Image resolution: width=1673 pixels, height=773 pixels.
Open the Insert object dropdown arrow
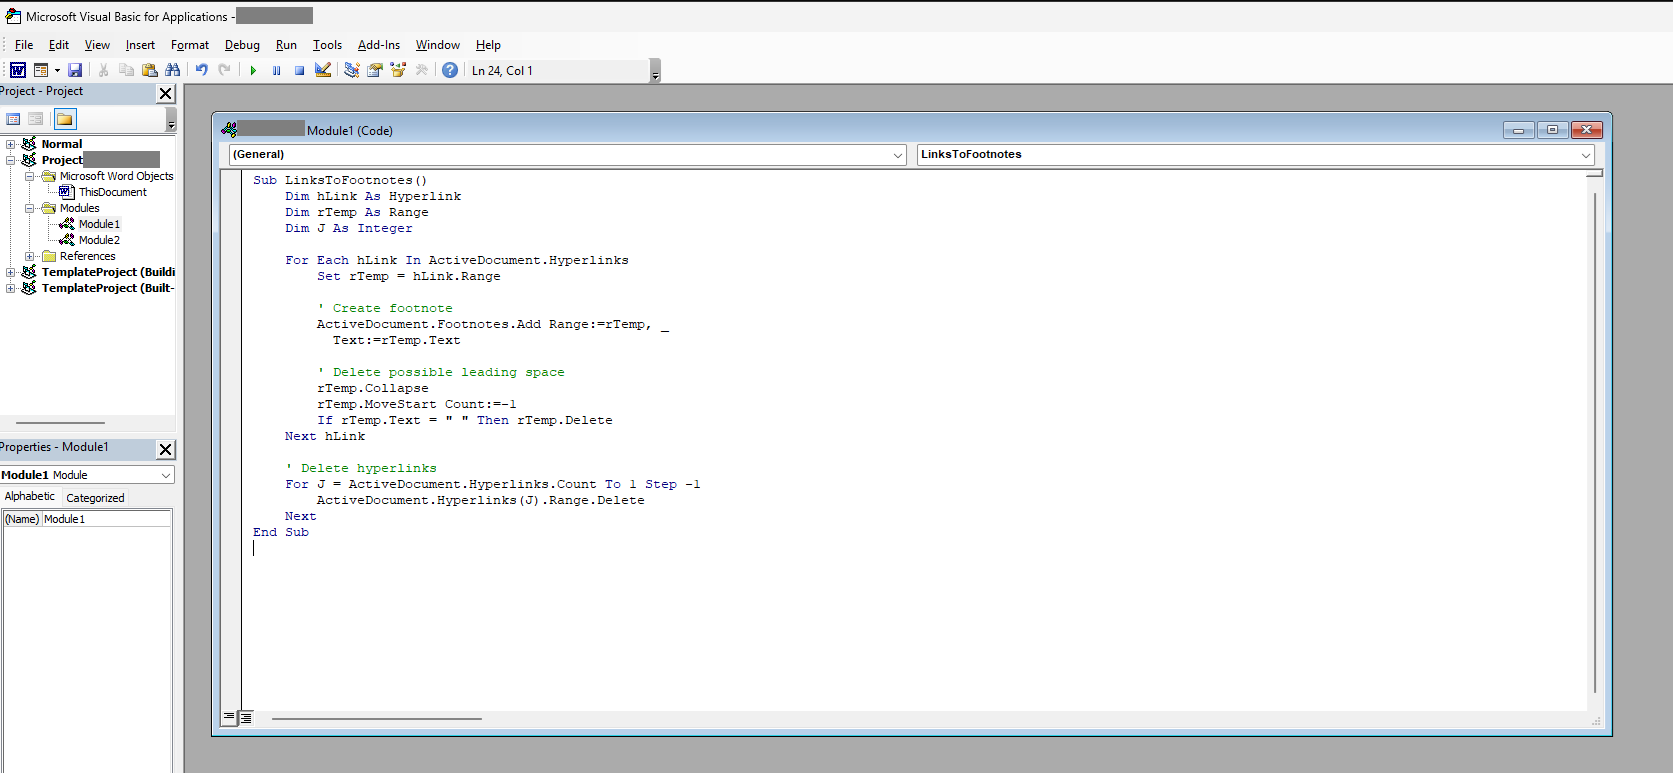(x=57, y=70)
